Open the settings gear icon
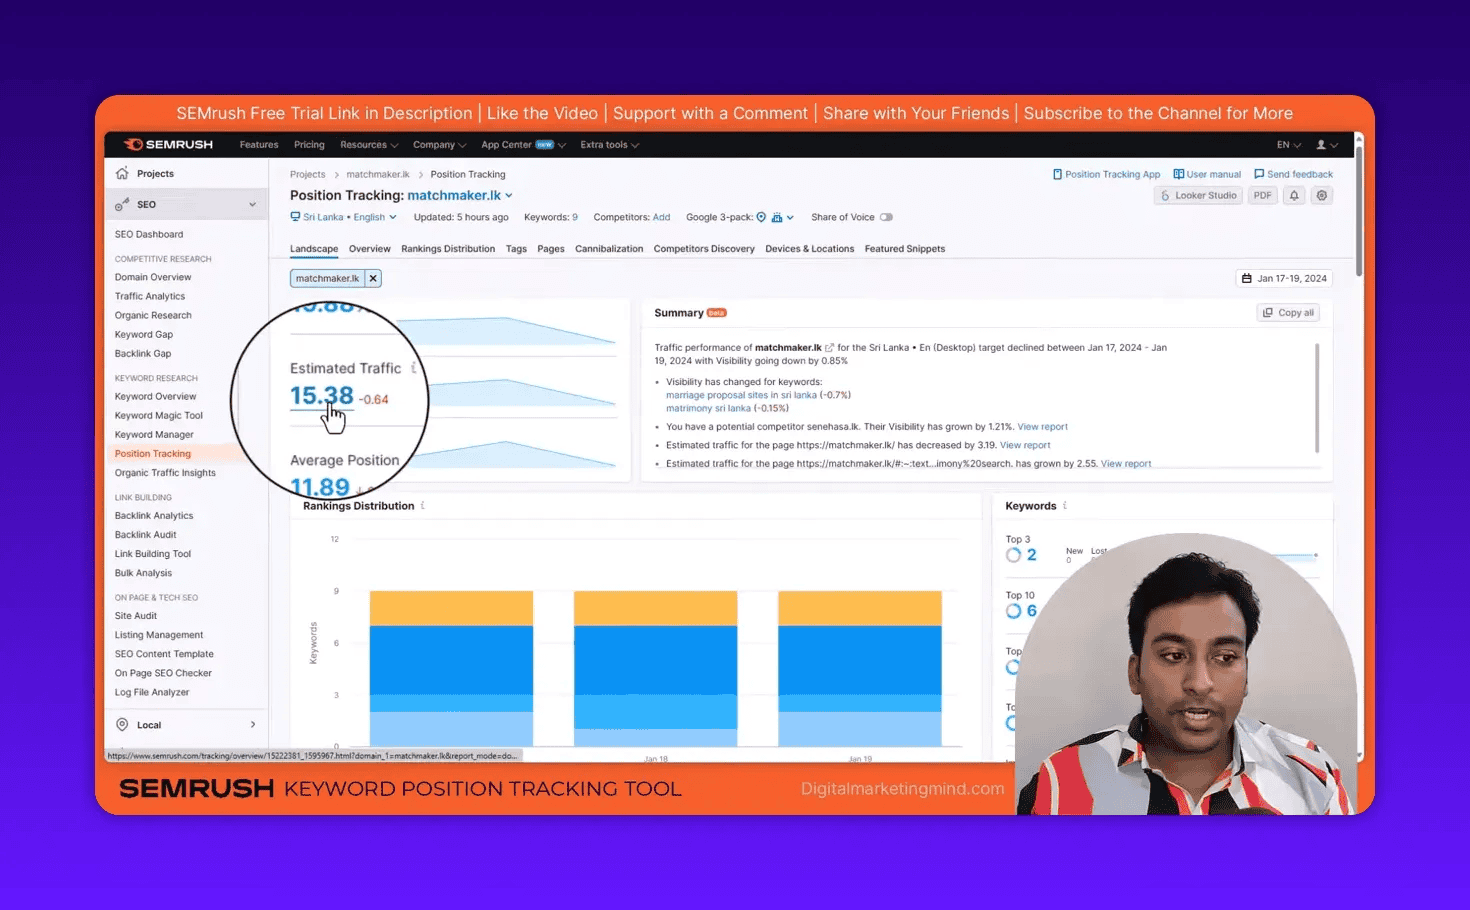Image resolution: width=1470 pixels, height=910 pixels. [1322, 196]
